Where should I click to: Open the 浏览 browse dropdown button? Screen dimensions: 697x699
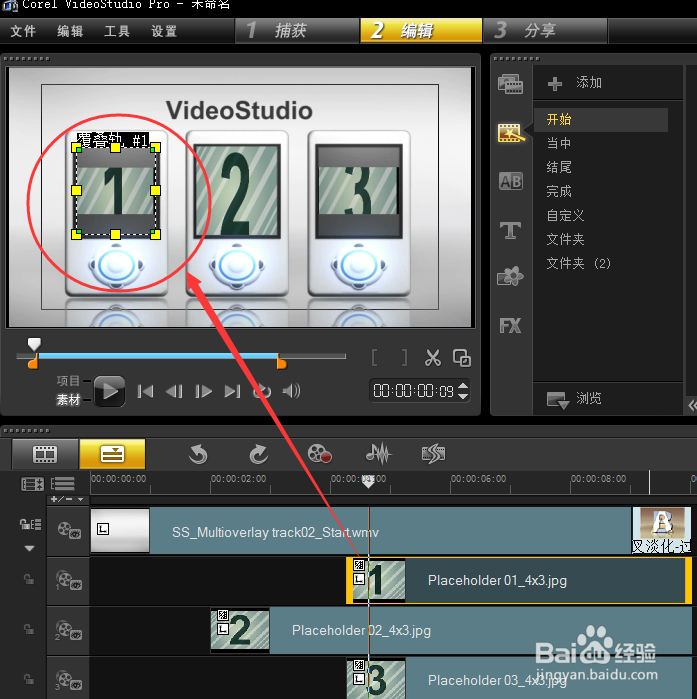click(574, 399)
